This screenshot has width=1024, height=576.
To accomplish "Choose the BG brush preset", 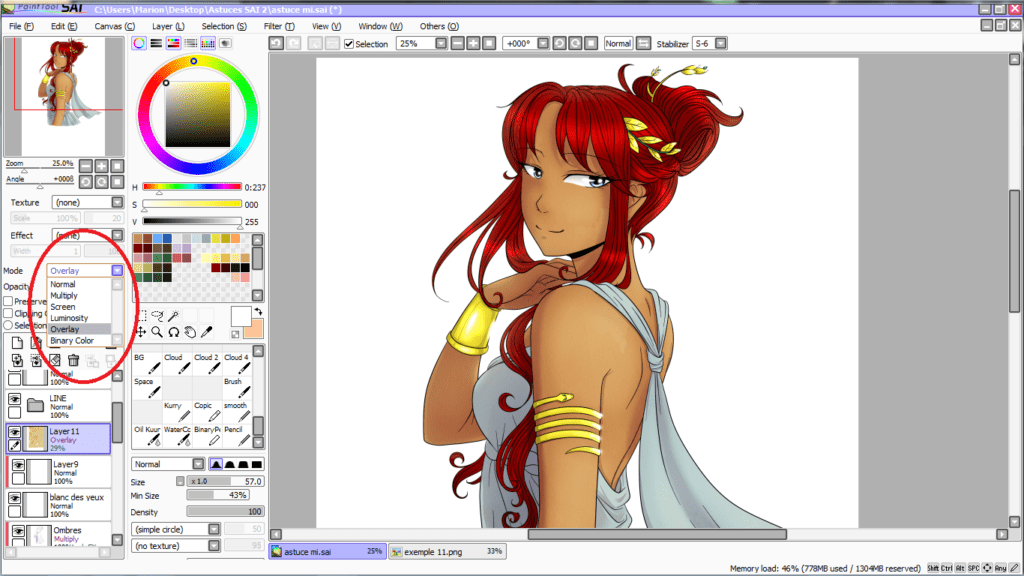I will 147,364.
